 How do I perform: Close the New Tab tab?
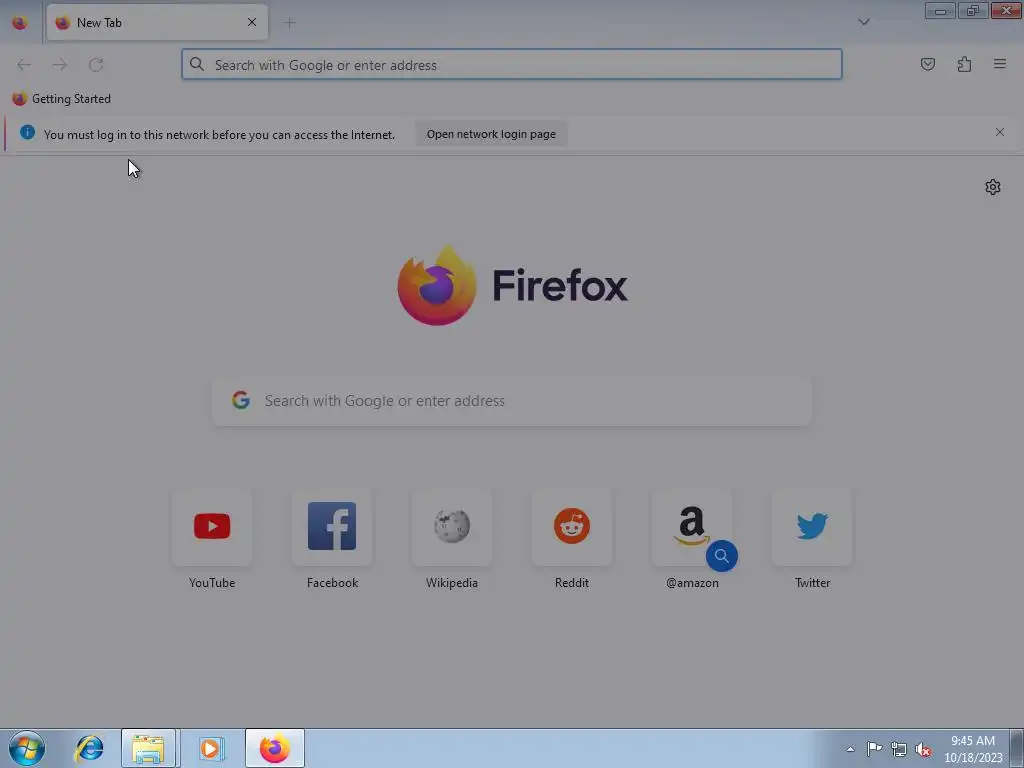(x=251, y=22)
